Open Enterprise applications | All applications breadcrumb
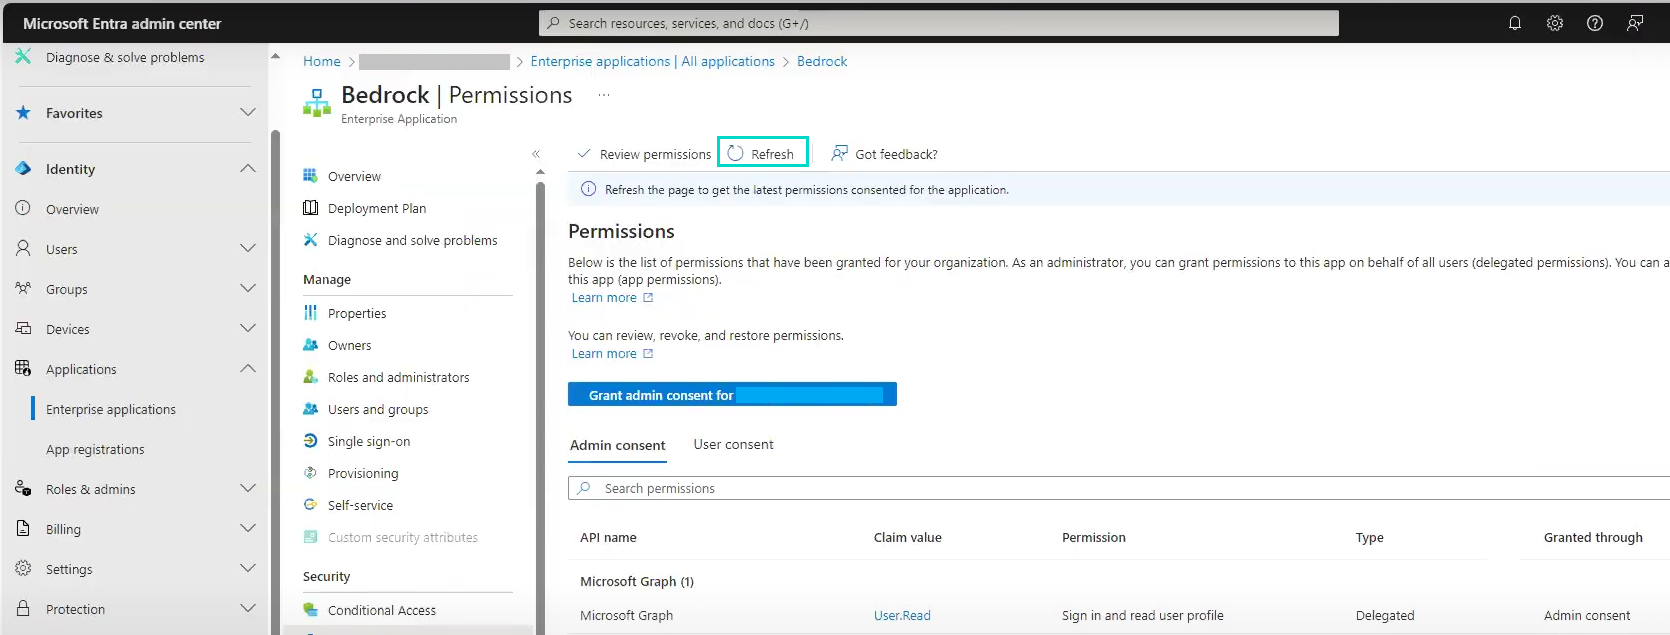 click(652, 61)
